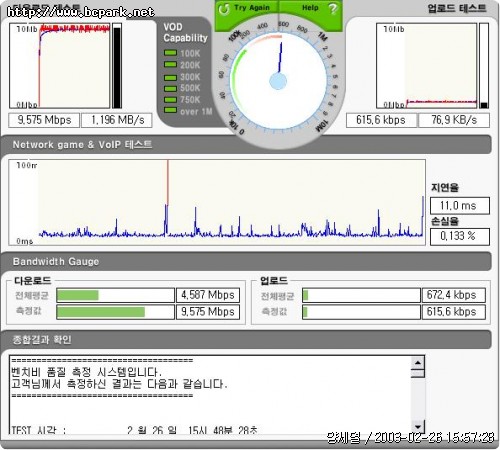The image size is (500, 450).
Task: Click the download speed 9,575 Mbps field
Action: pos(44,120)
